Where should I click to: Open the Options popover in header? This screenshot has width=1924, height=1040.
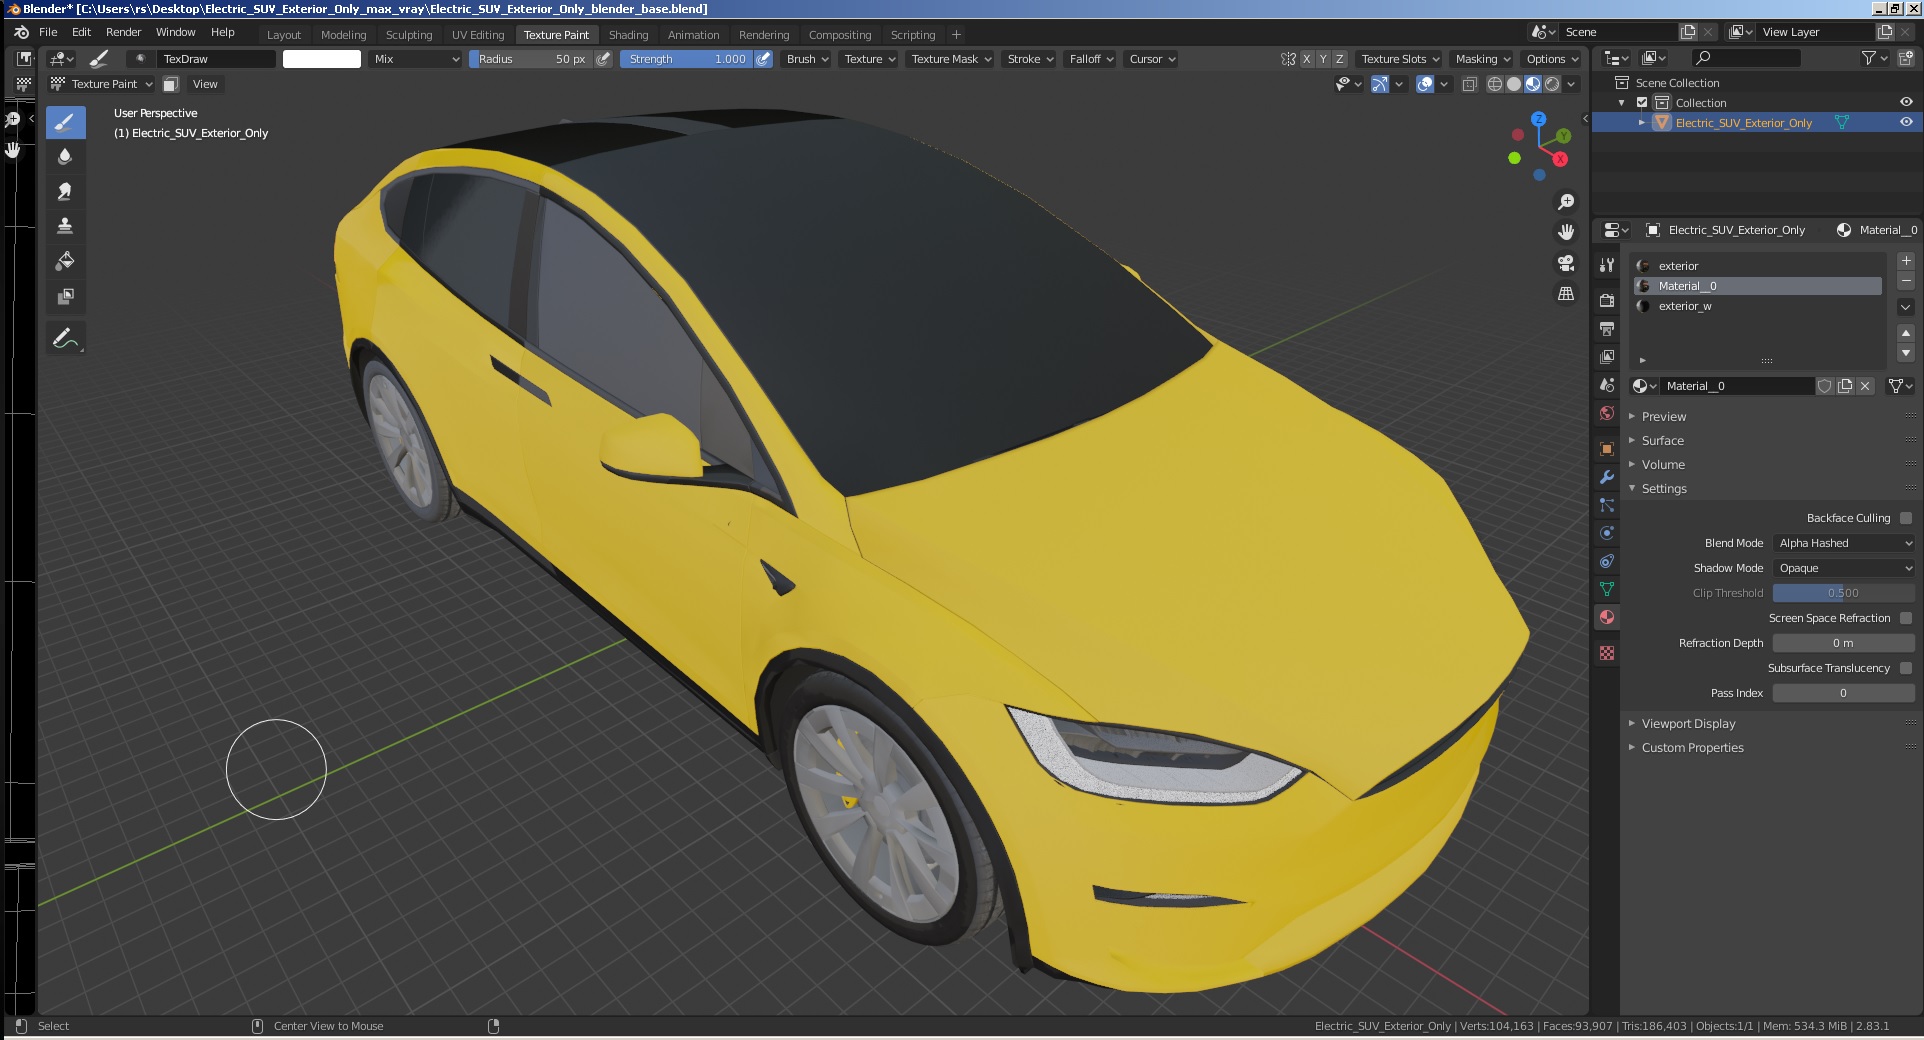[x=1552, y=59]
